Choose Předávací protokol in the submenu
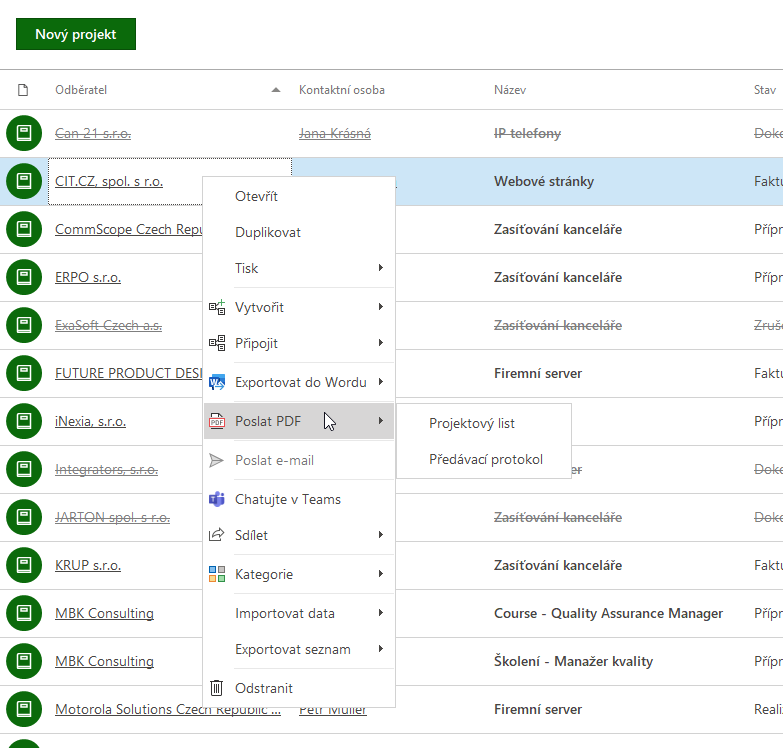The image size is (783, 748). pos(484,459)
